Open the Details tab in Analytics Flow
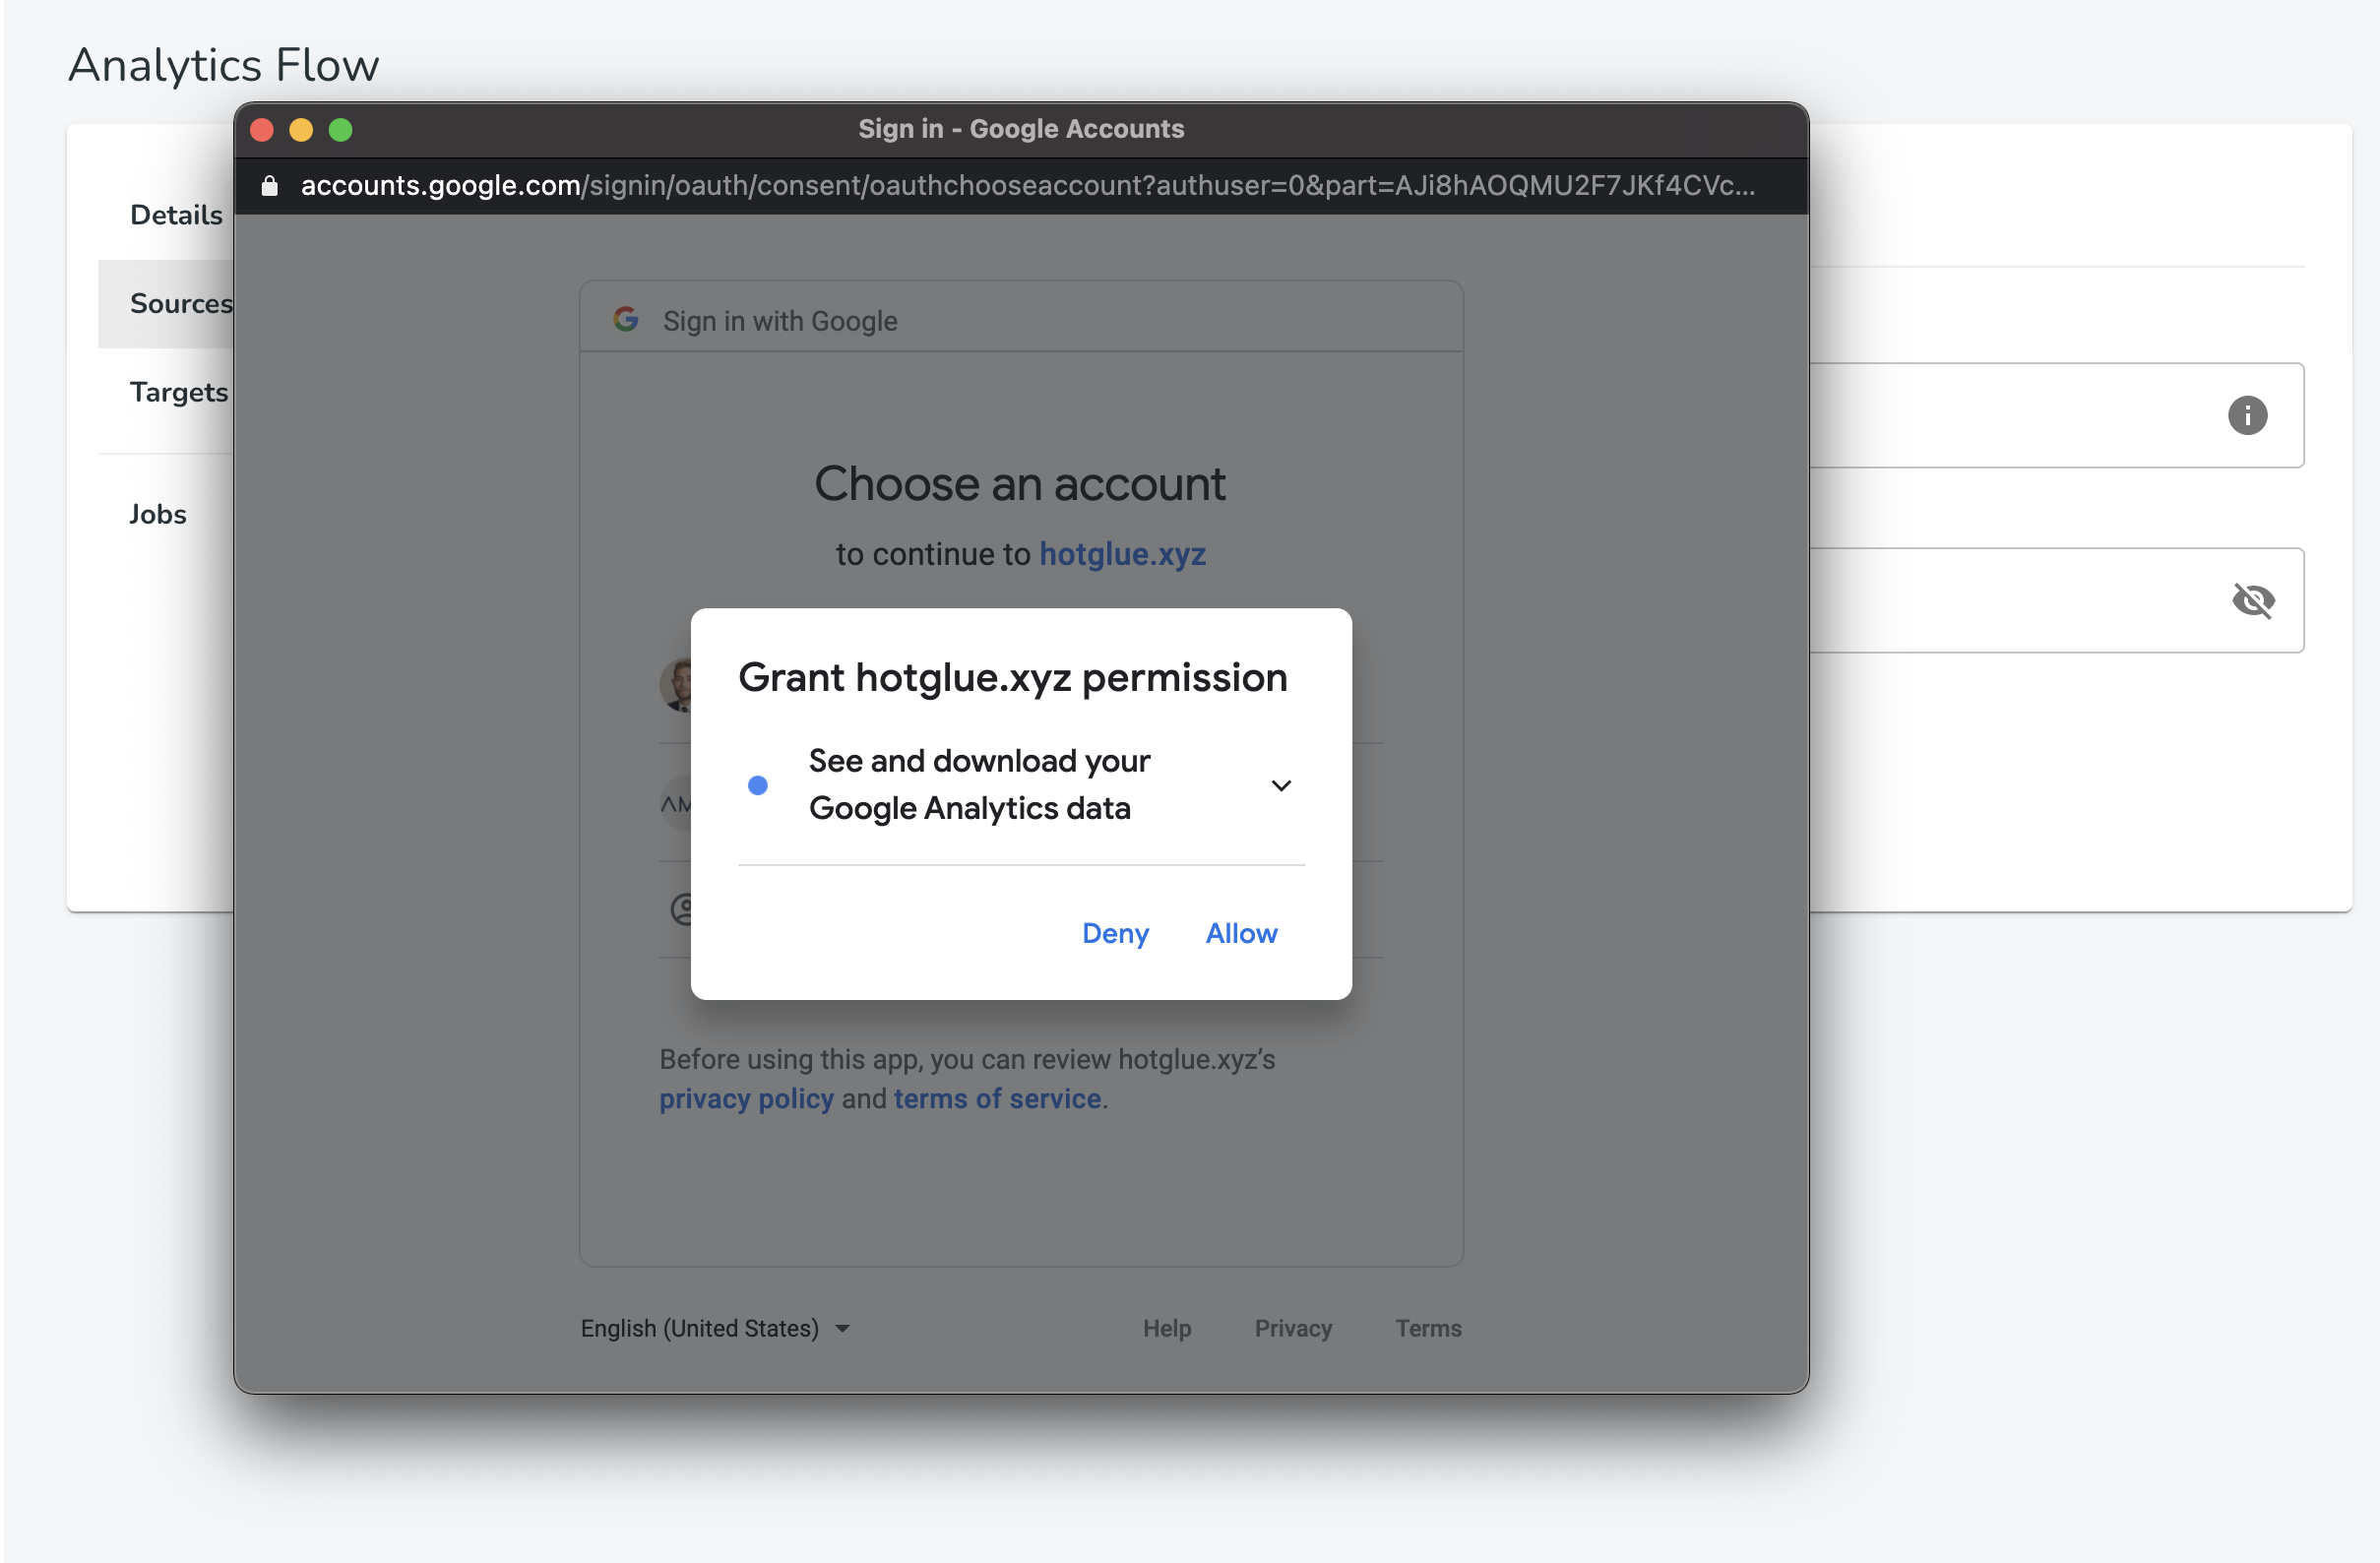This screenshot has height=1563, width=2380. pyautogui.click(x=176, y=215)
